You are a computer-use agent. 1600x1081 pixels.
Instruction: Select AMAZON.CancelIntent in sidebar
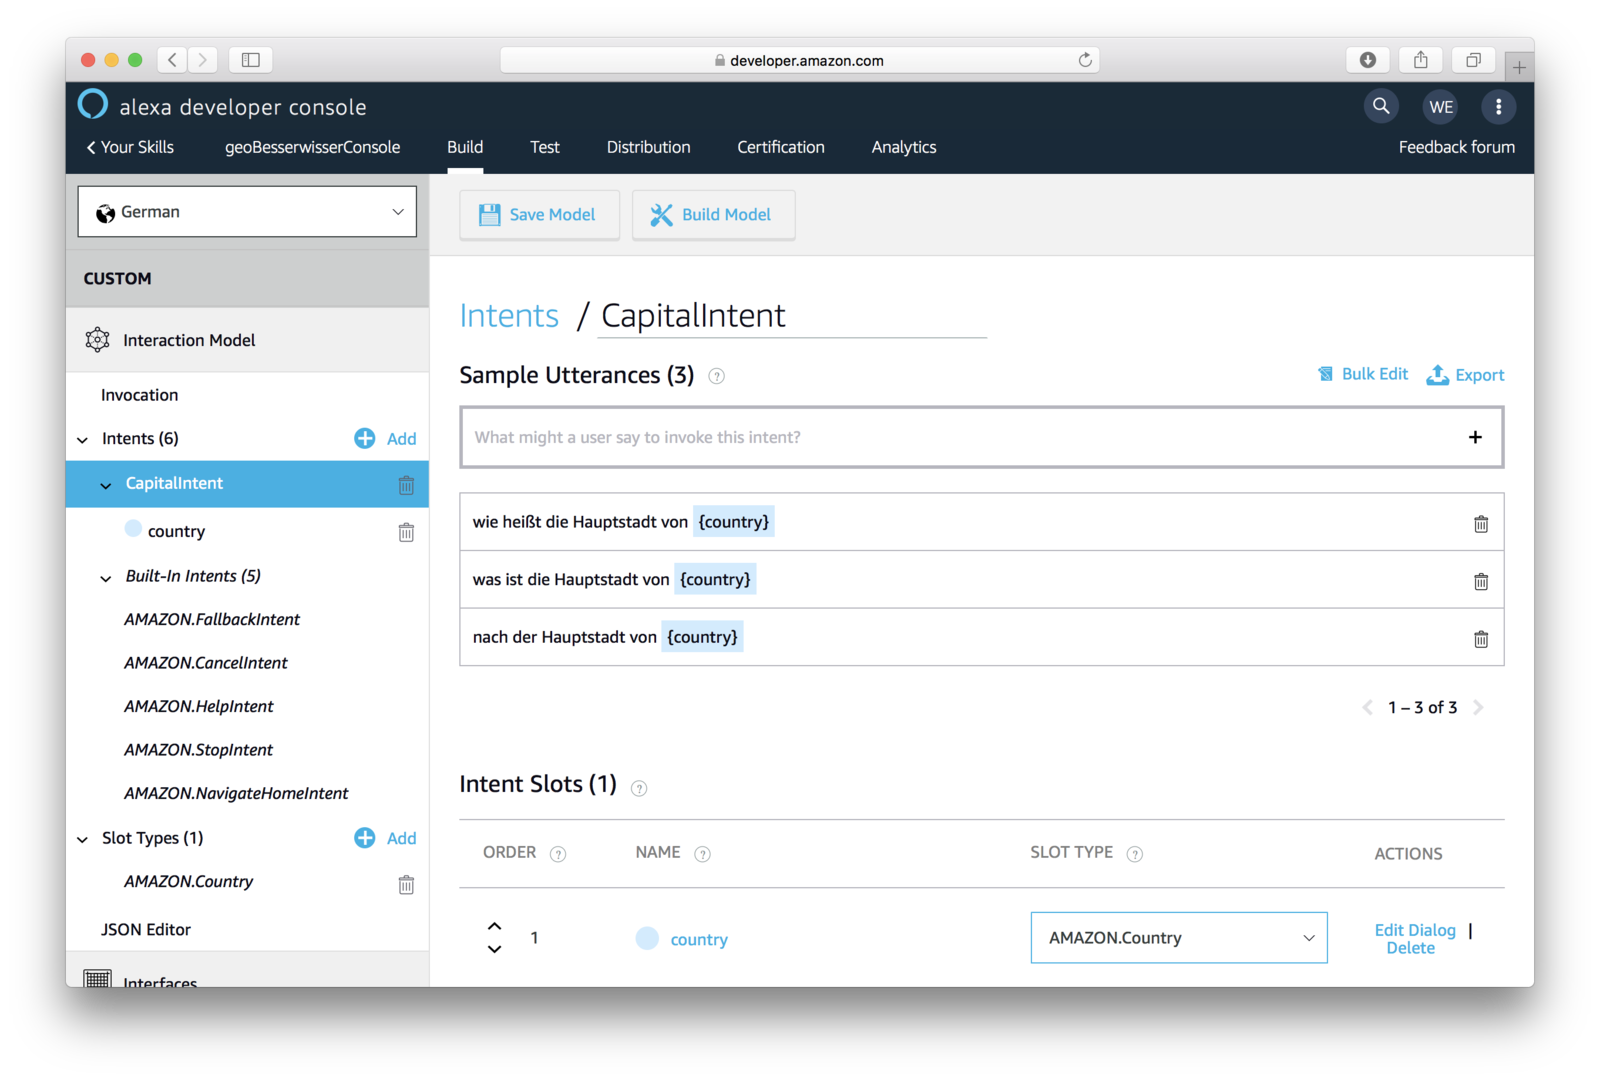tap(206, 663)
